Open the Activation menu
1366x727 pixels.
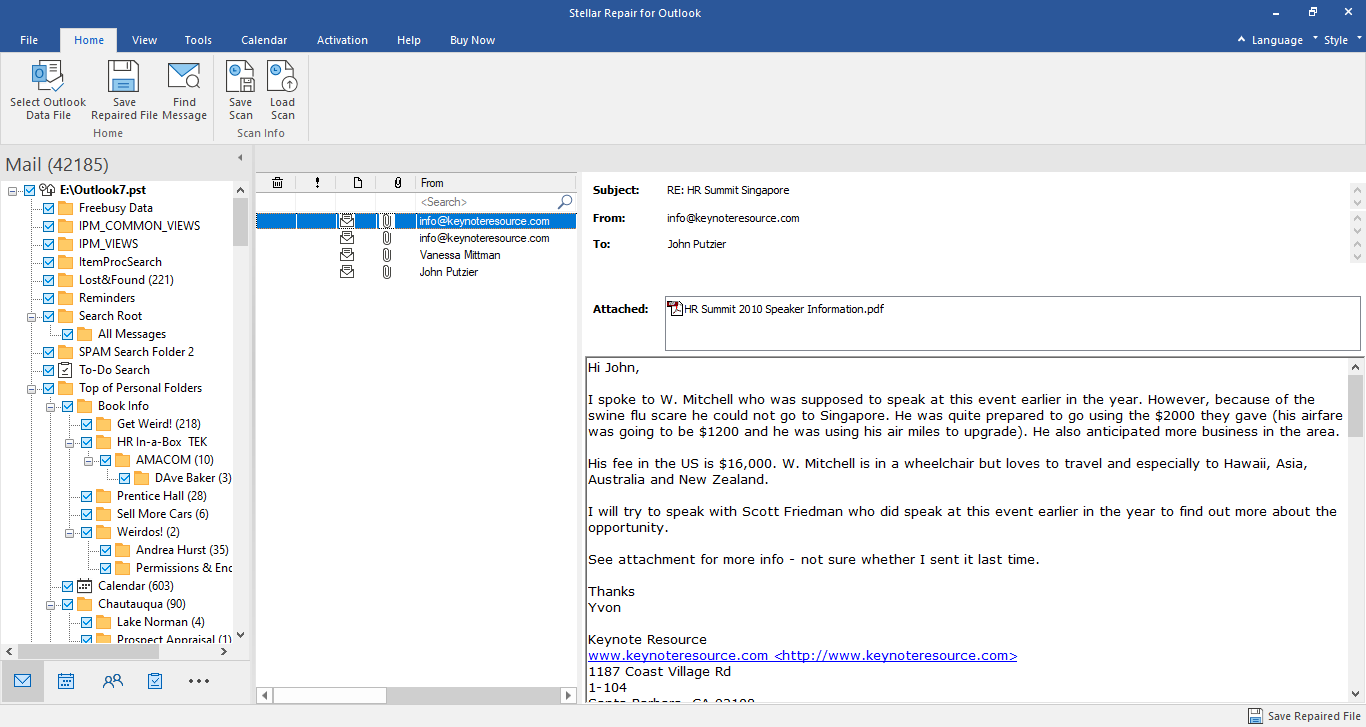(x=342, y=40)
